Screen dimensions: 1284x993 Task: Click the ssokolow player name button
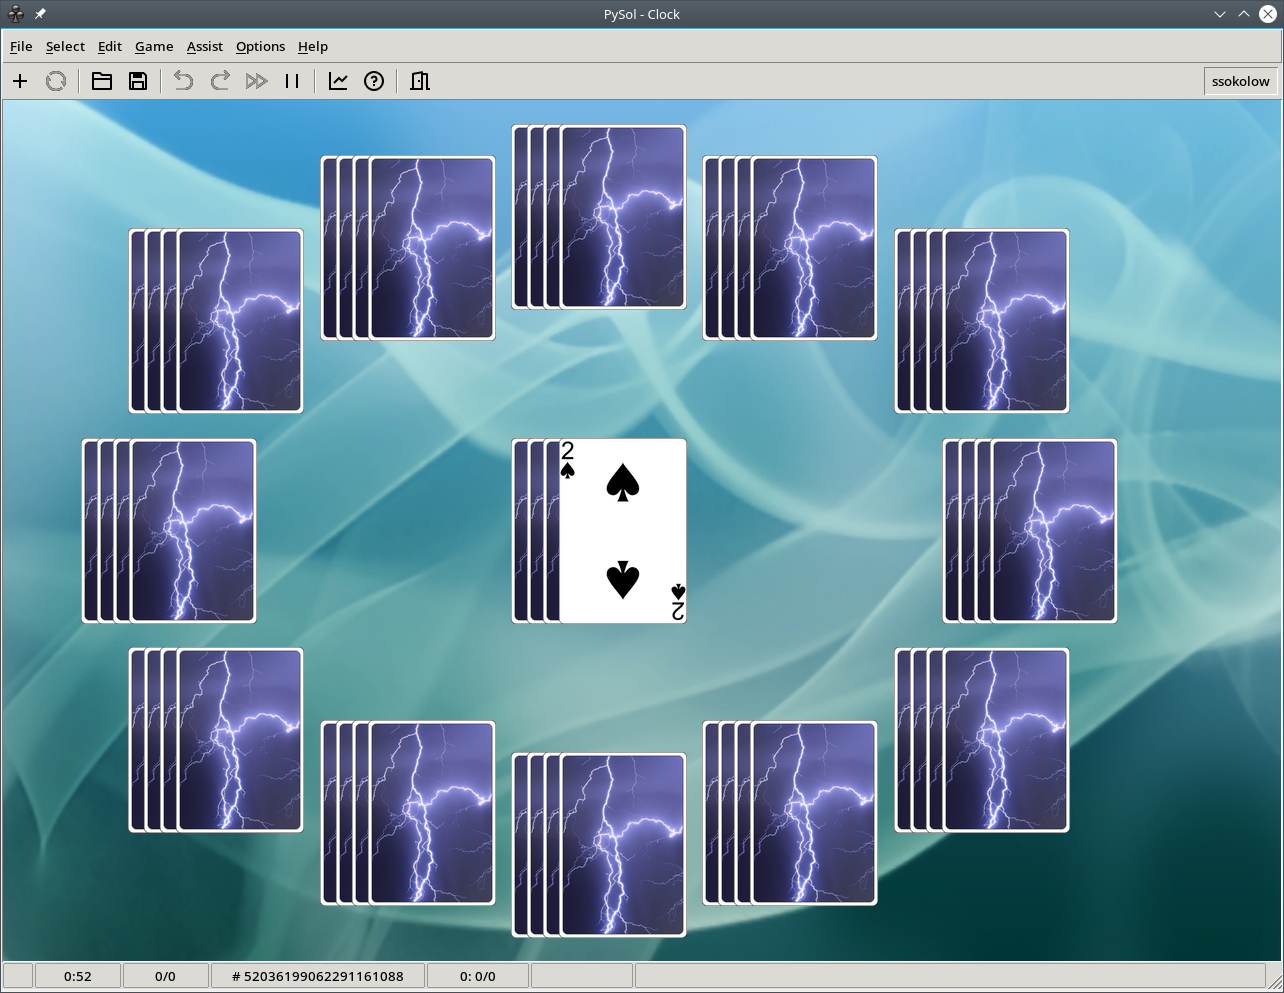pos(1240,81)
